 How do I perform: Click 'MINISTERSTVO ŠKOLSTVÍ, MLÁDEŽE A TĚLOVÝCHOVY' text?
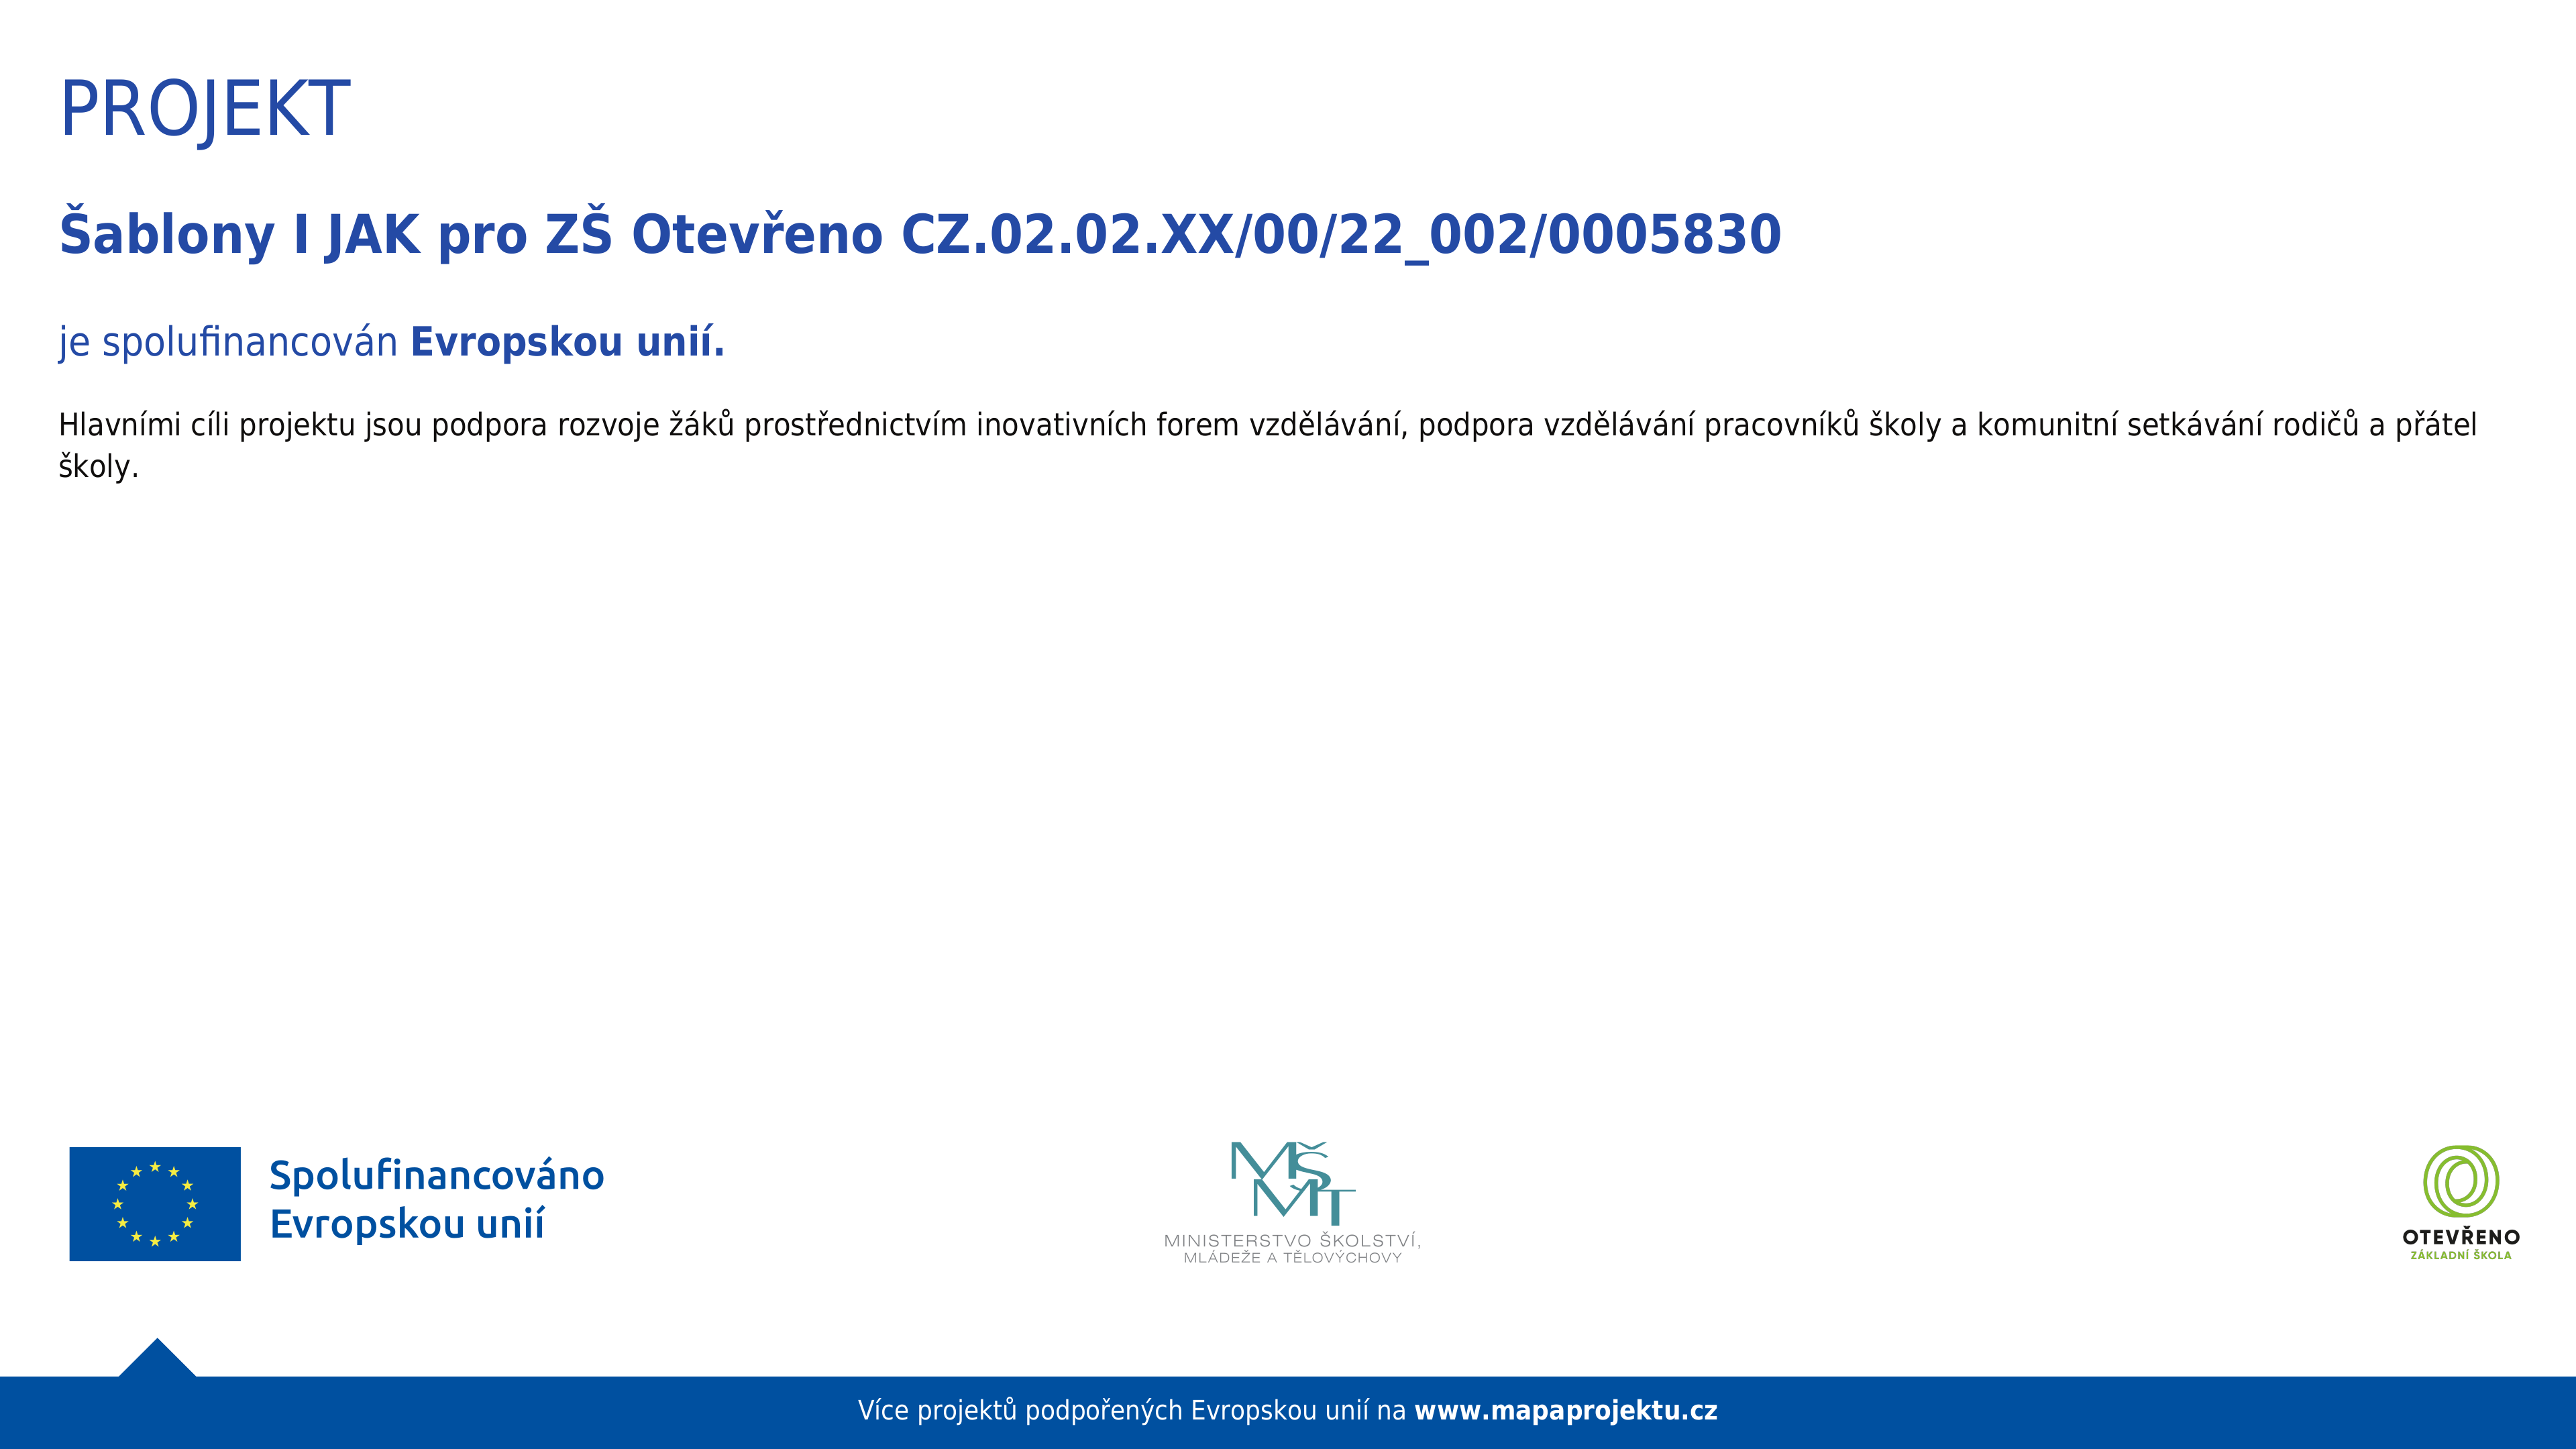[x=1292, y=1249]
